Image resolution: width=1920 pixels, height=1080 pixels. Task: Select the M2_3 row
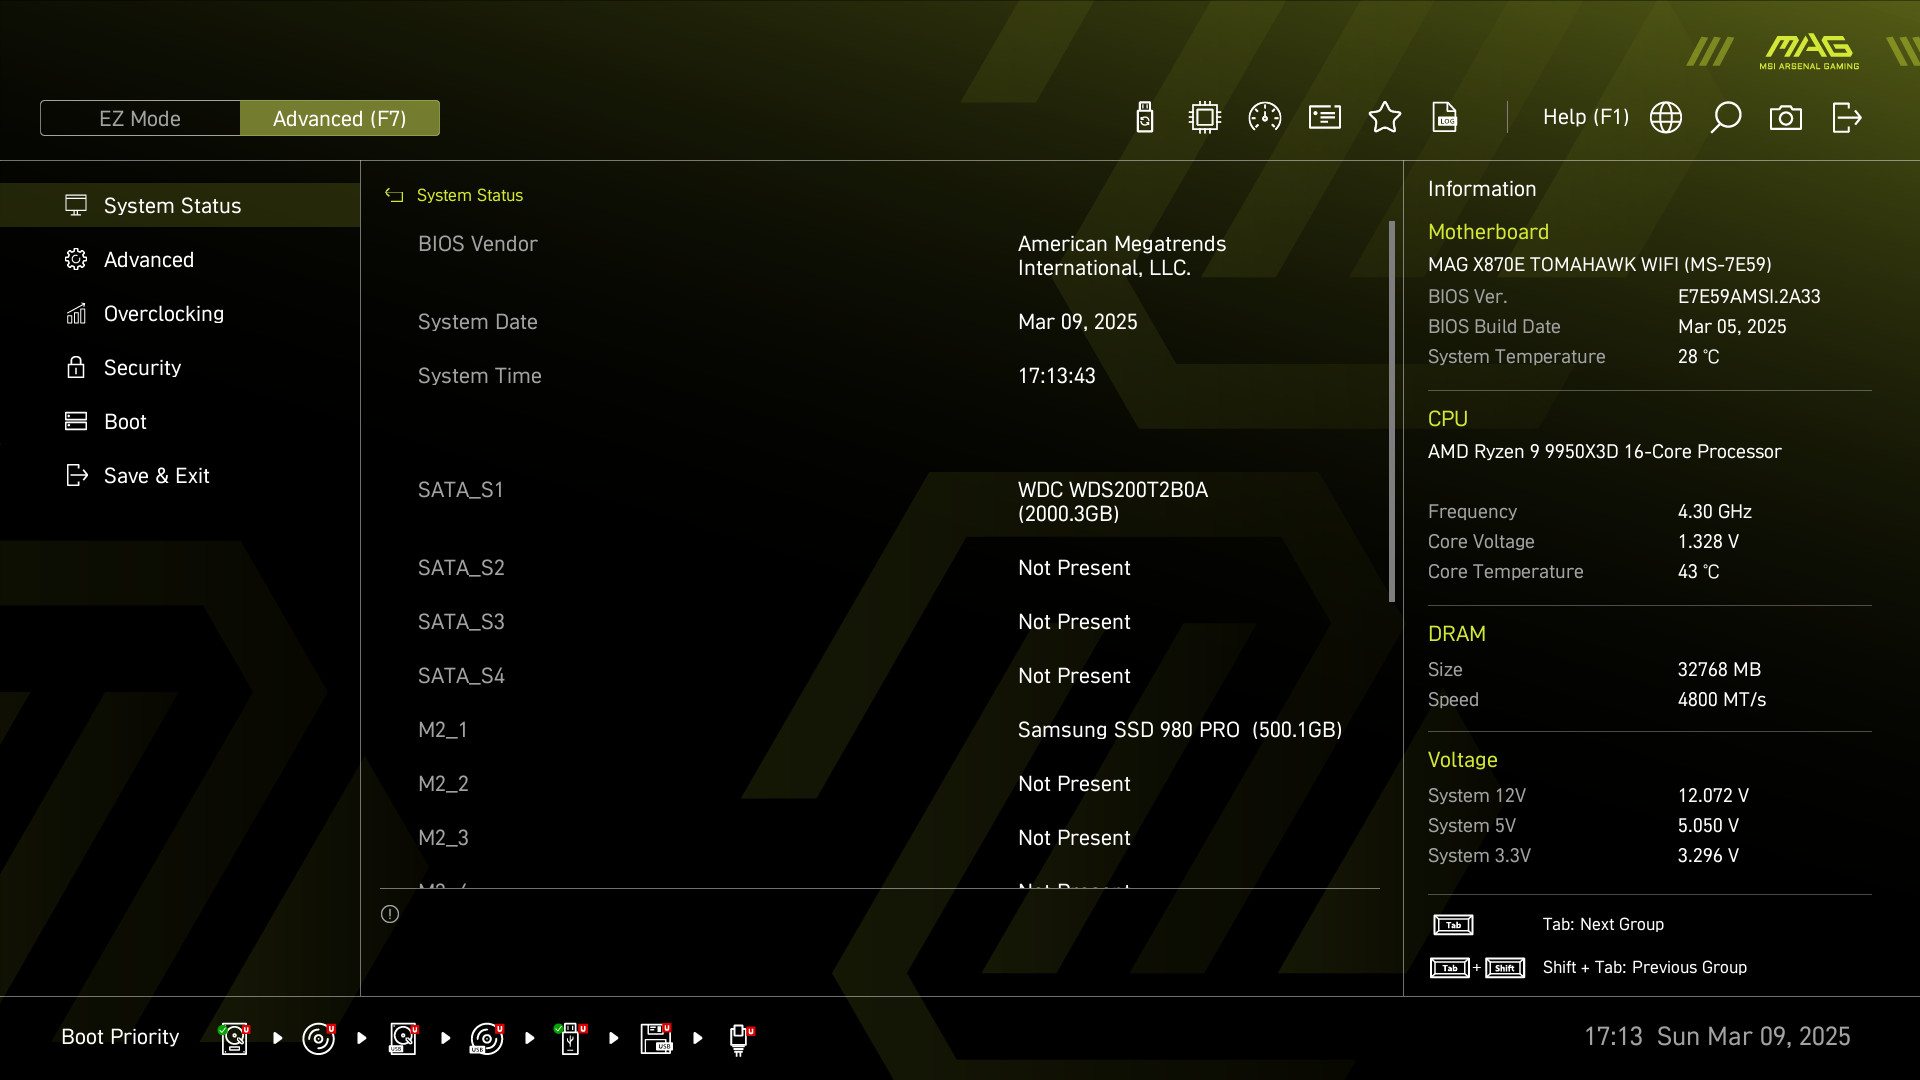click(880, 838)
